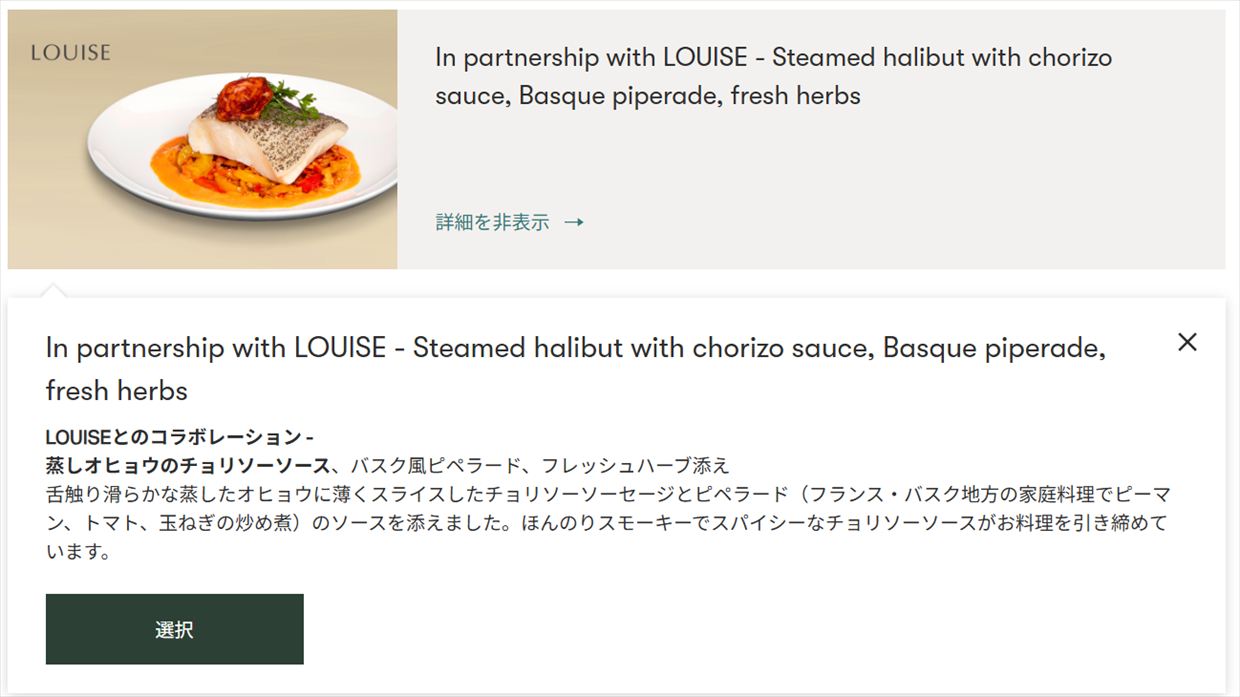Click the 選択 button
The width and height of the screenshot is (1240, 697).
coord(174,629)
